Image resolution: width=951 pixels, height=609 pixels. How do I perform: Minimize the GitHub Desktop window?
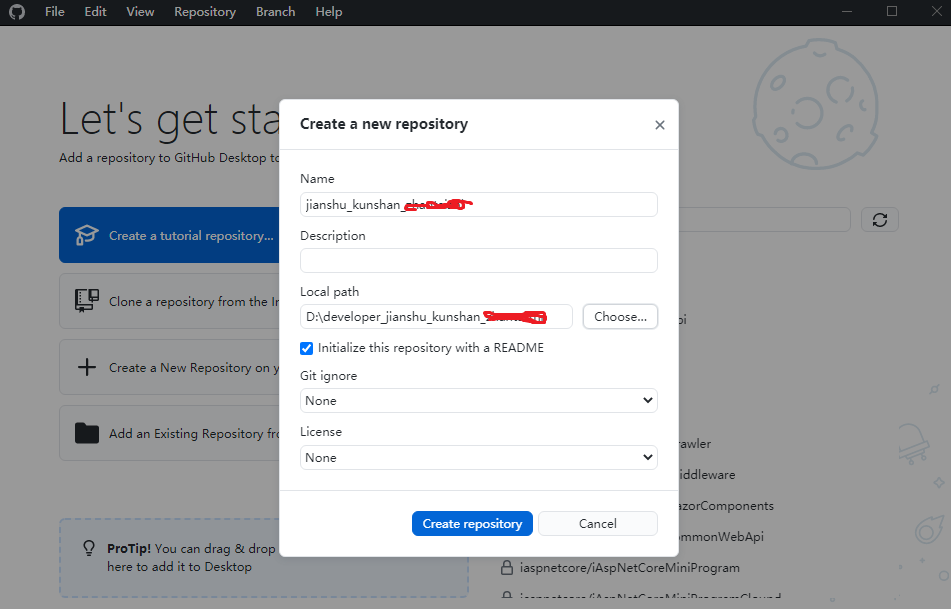[847, 12]
